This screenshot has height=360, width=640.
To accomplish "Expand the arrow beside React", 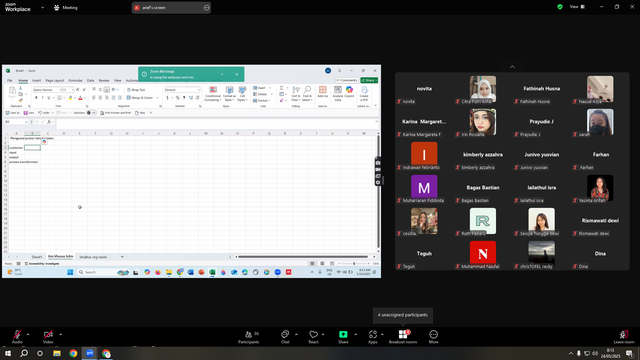I will click(x=323, y=334).
